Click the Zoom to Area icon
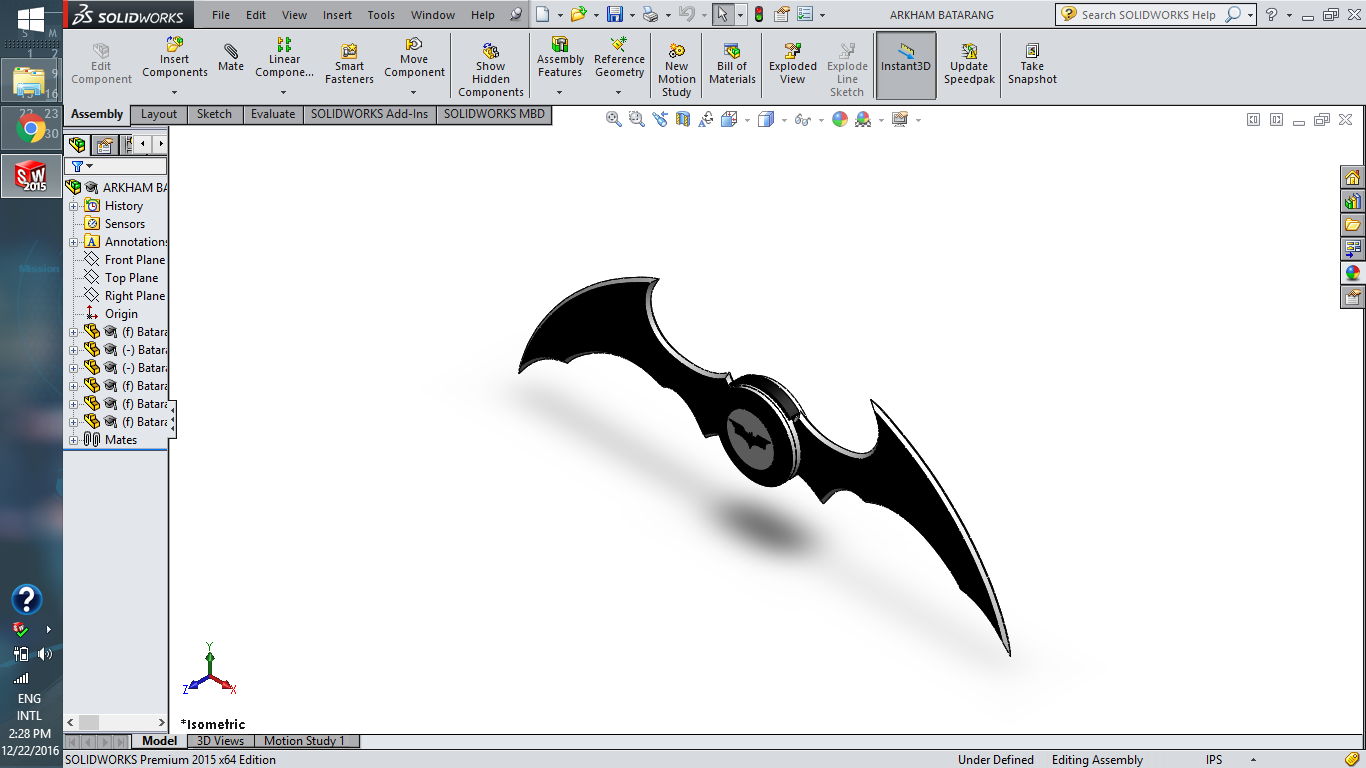1366x768 pixels. tap(637, 119)
